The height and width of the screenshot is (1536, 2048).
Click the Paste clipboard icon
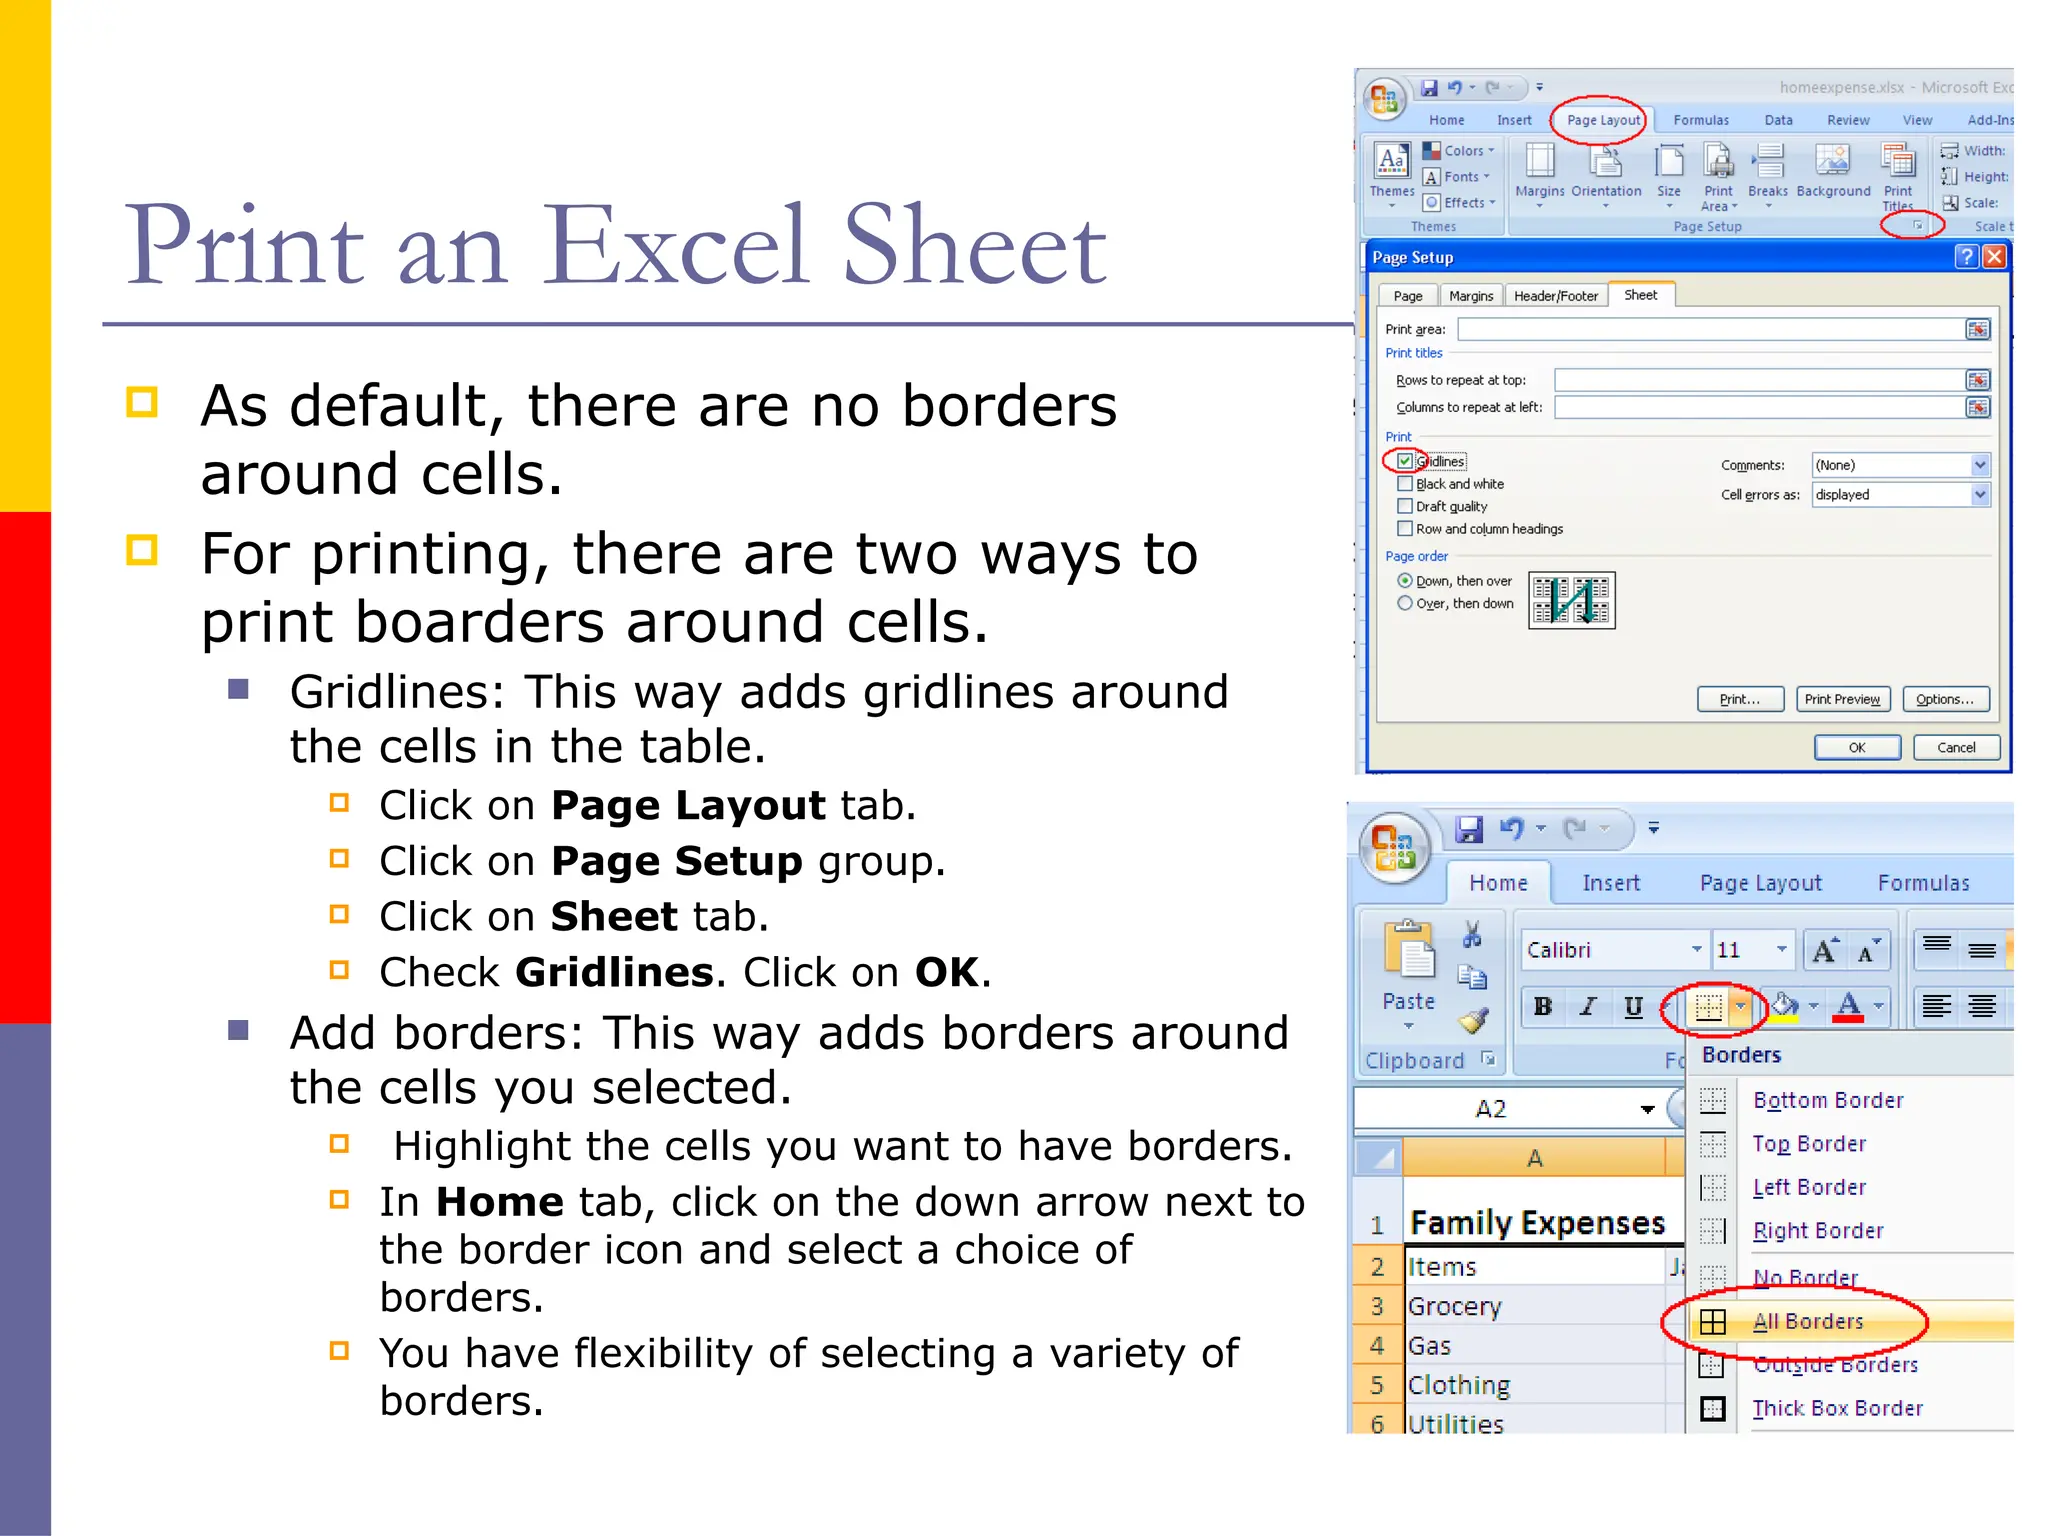pos(1408,950)
